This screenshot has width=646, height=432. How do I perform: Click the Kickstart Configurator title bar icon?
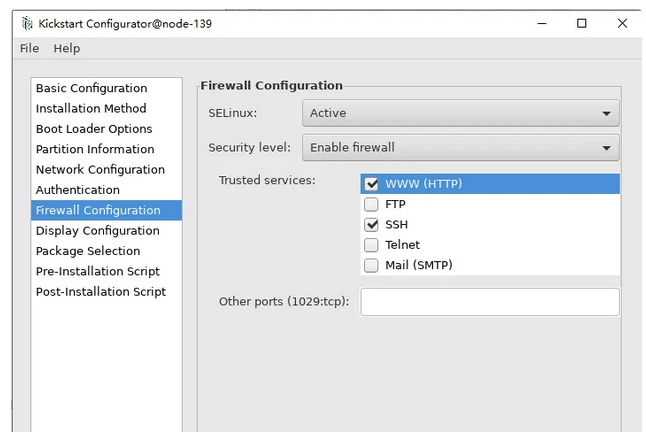point(25,23)
